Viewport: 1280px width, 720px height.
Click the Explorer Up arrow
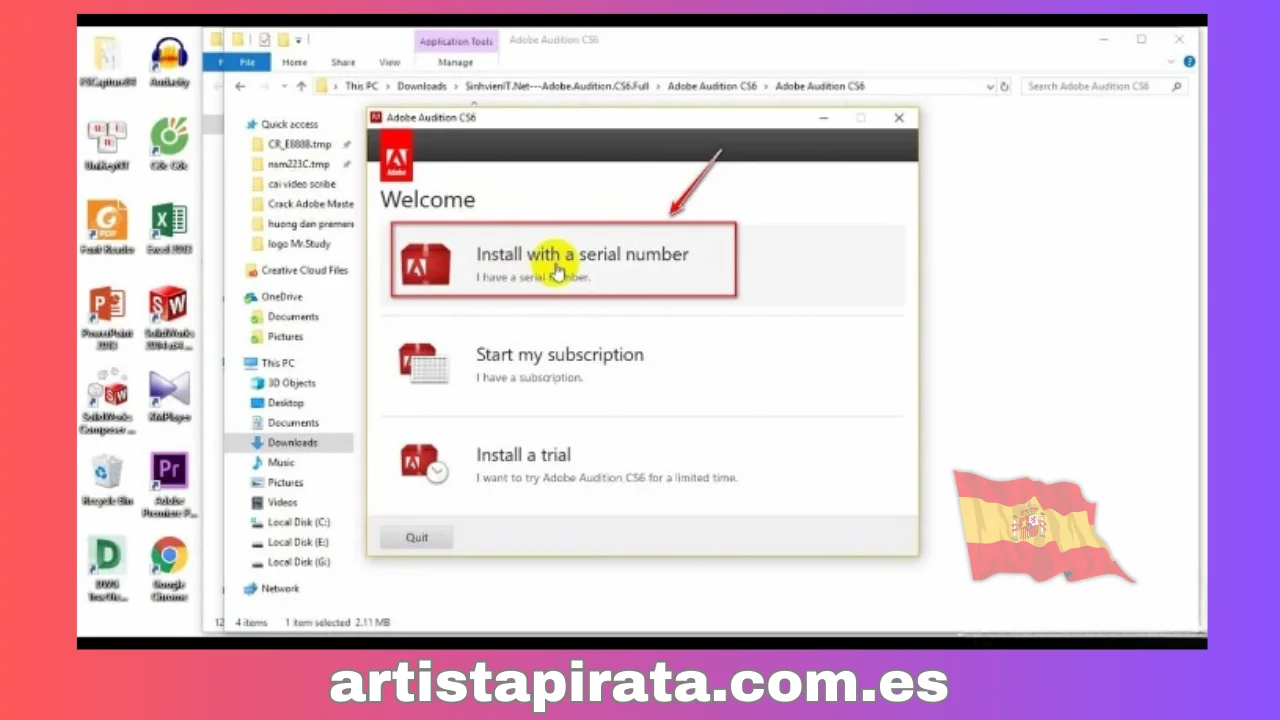coord(301,87)
